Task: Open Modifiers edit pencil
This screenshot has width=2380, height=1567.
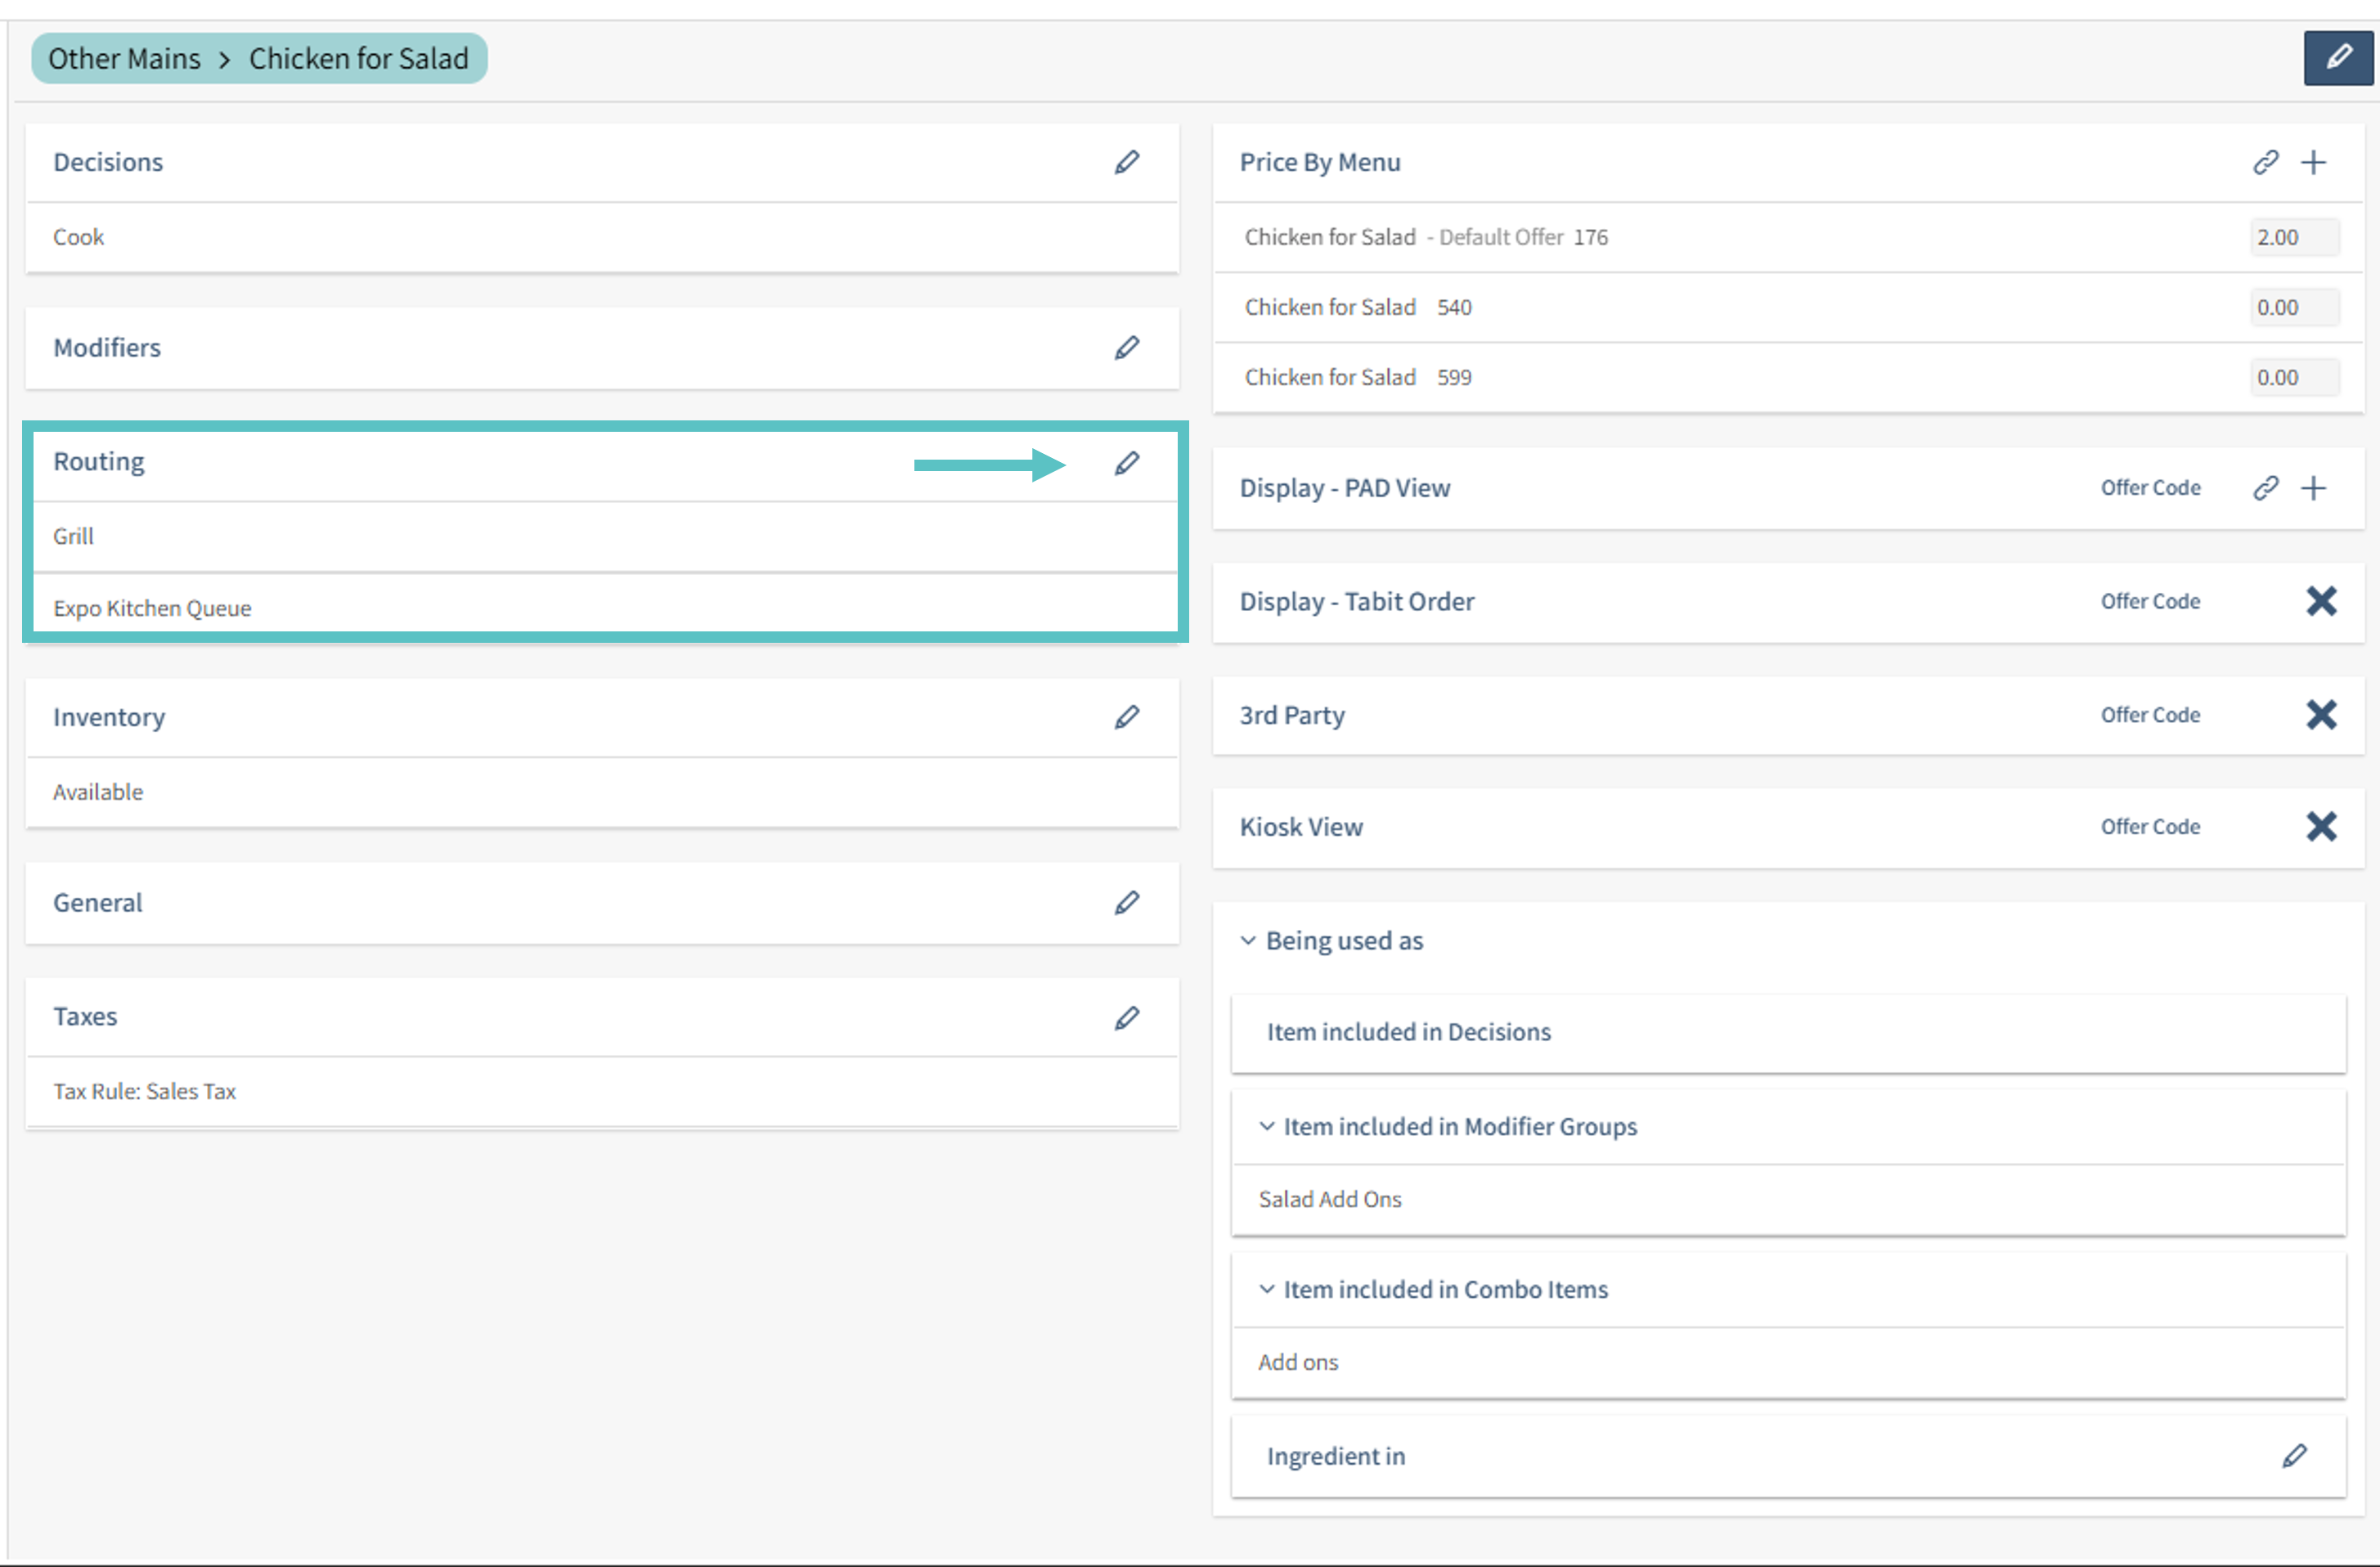Action: 1127,347
